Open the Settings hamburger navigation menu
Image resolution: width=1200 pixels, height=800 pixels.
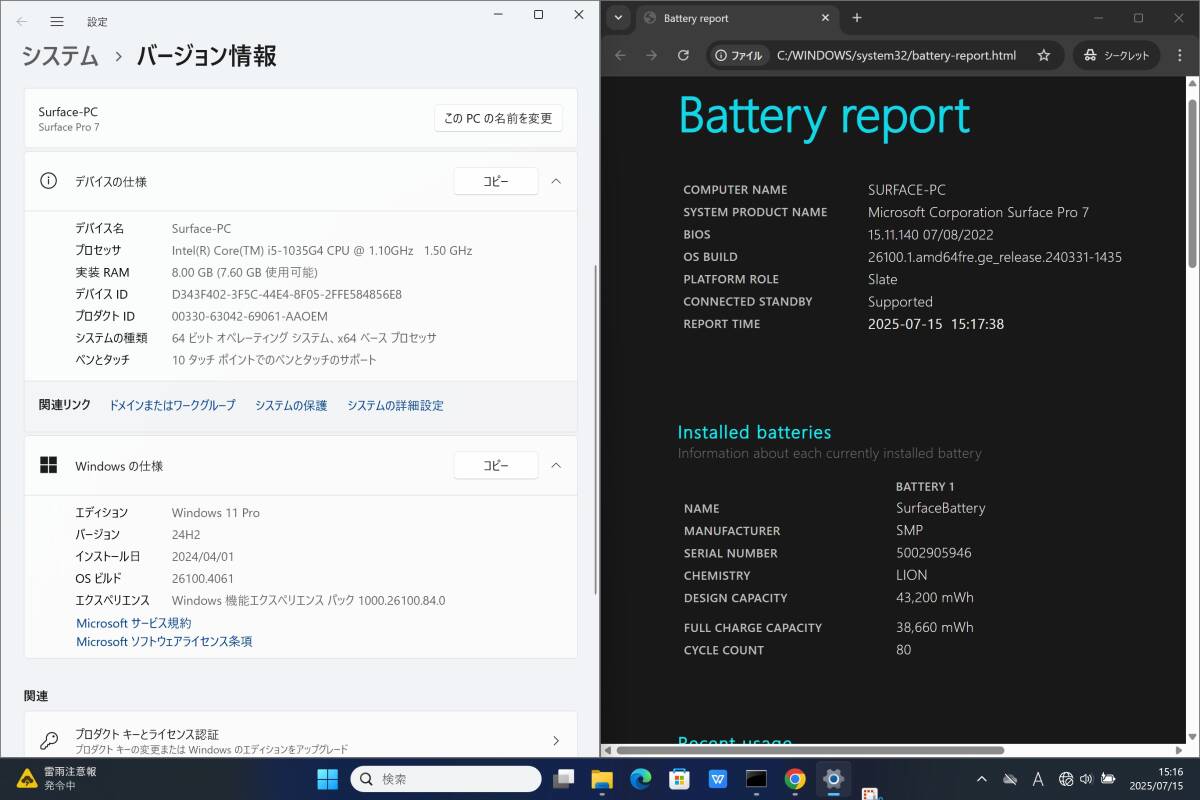click(x=57, y=21)
